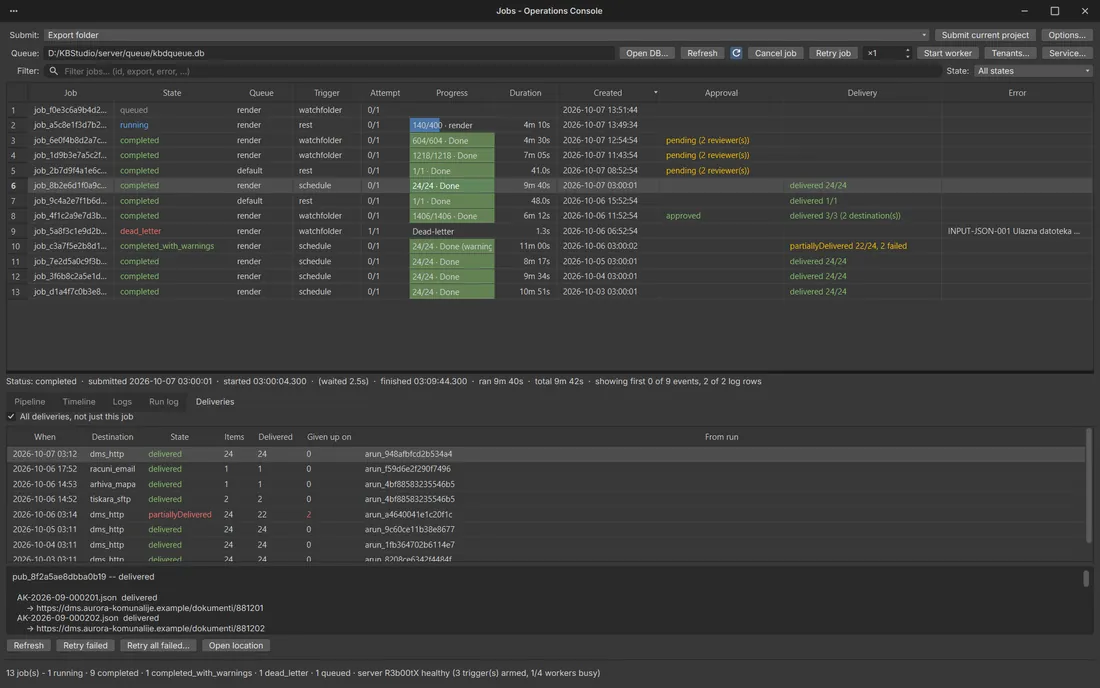Select job row job_d1a4f7c0b3e8...
This screenshot has width=1100, height=688.
coord(549,292)
